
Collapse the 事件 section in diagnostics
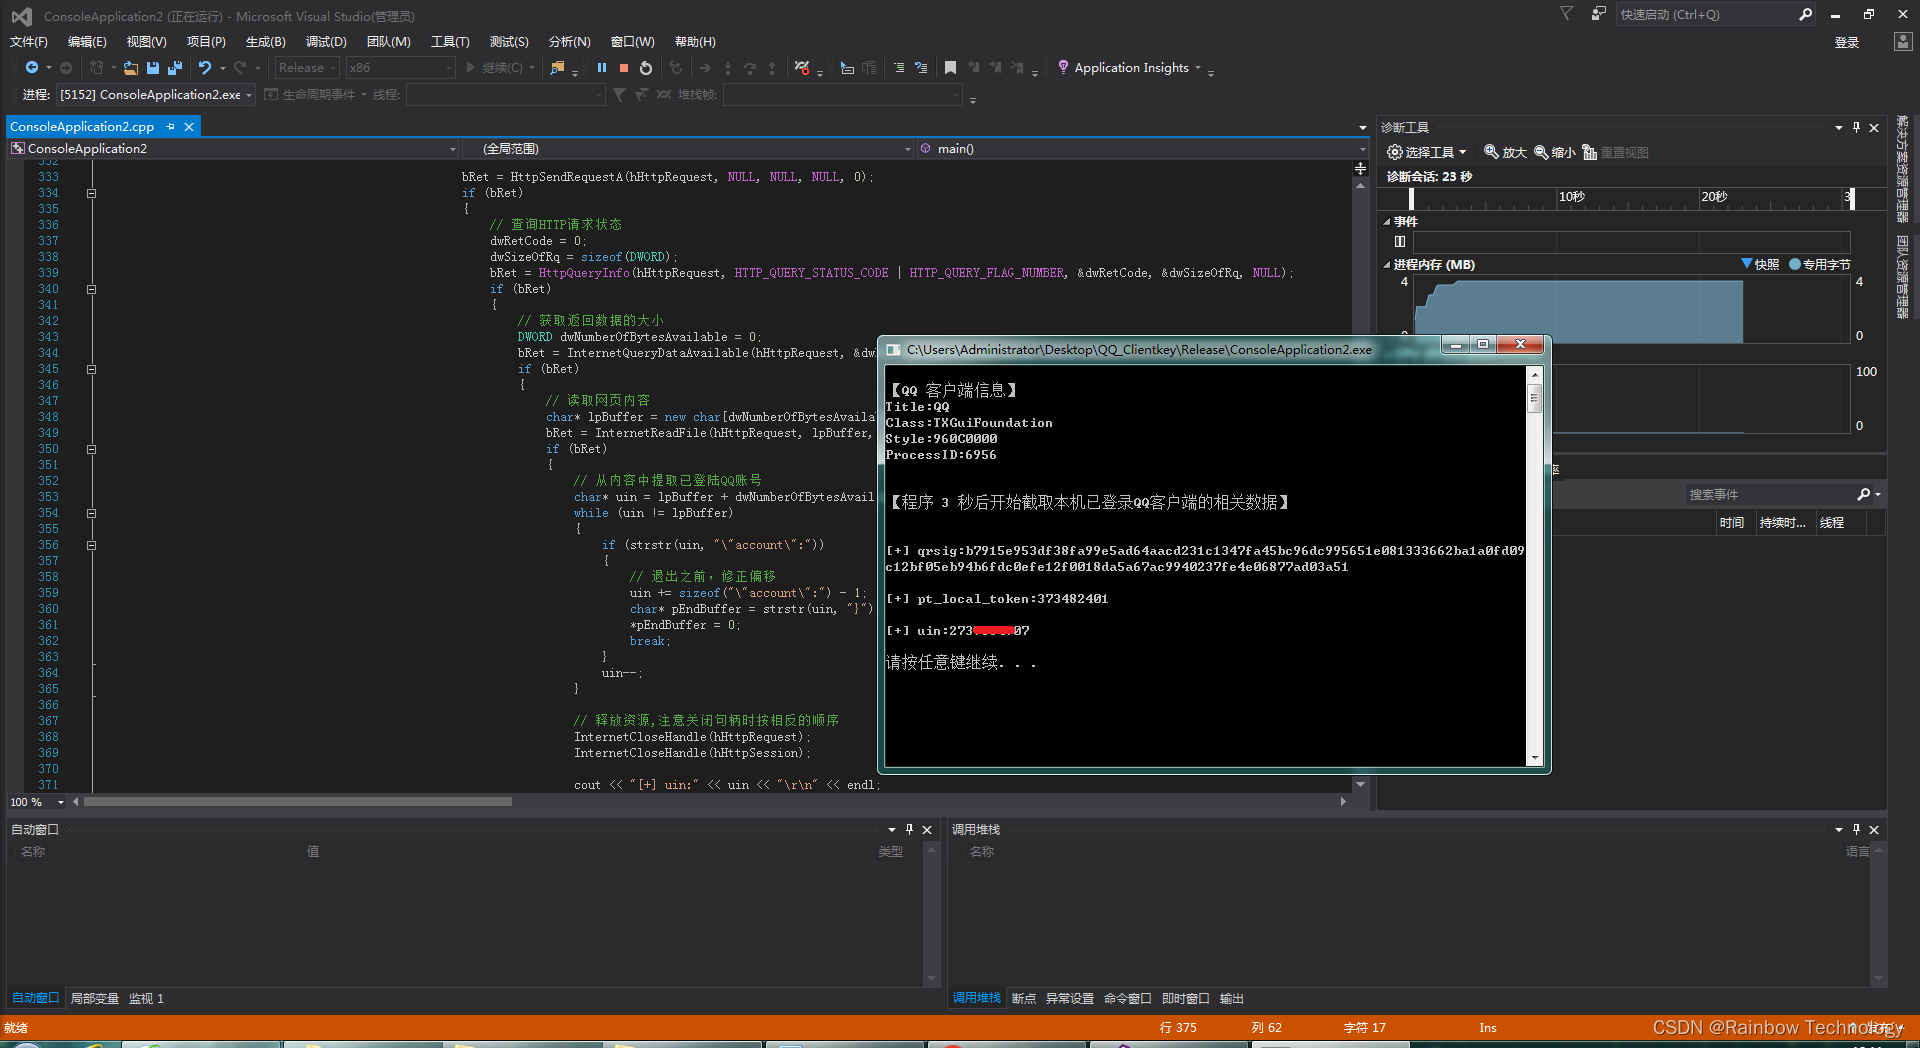(x=1387, y=222)
